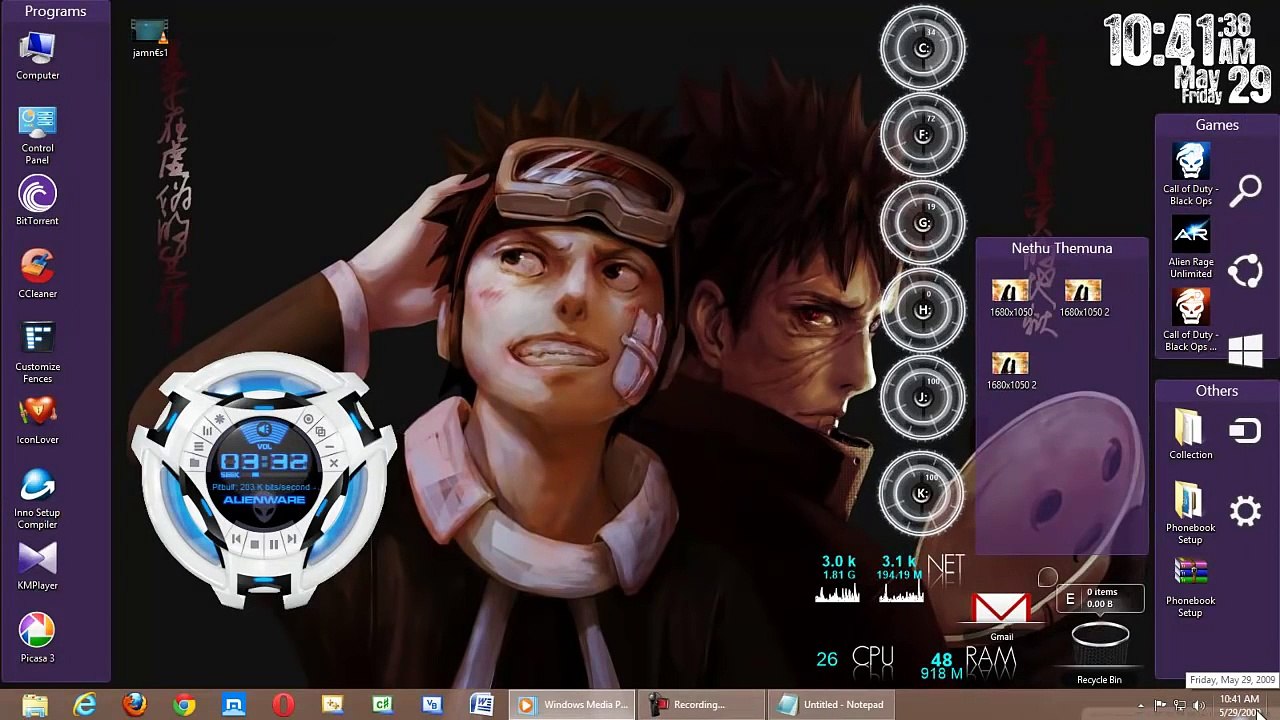The image size is (1280, 720).
Task: Skip to previous track in Alienware player
Action: 236,540
